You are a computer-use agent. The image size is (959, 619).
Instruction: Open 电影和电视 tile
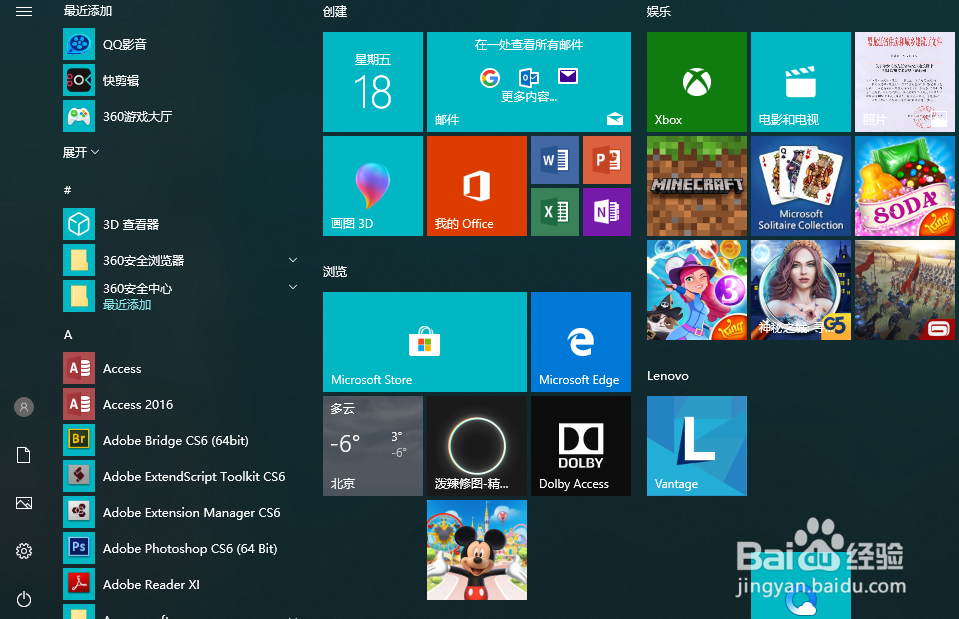801,82
